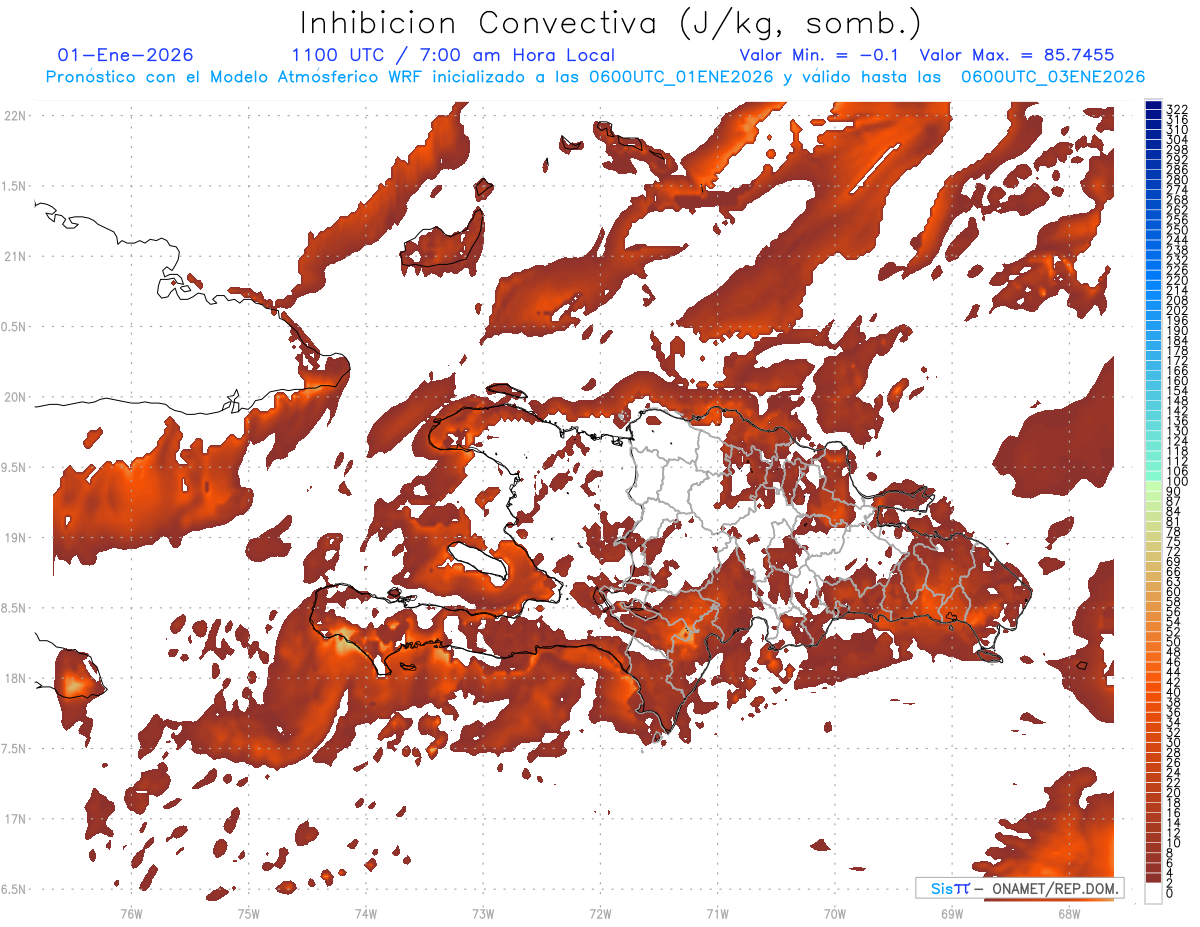Click the '20N' latitude label
The height and width of the screenshot is (927, 1200).
(15, 398)
